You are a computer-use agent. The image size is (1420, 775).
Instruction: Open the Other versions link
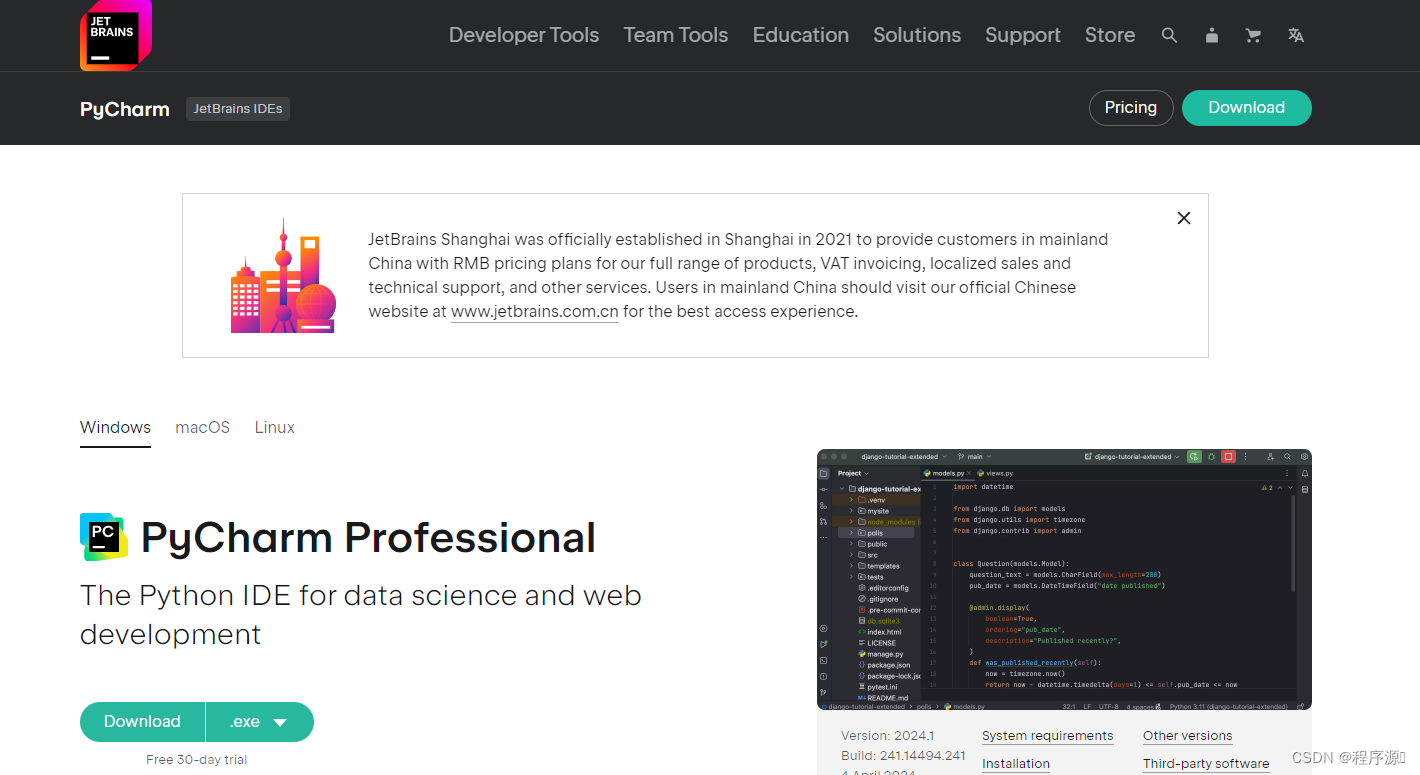tap(1187, 736)
